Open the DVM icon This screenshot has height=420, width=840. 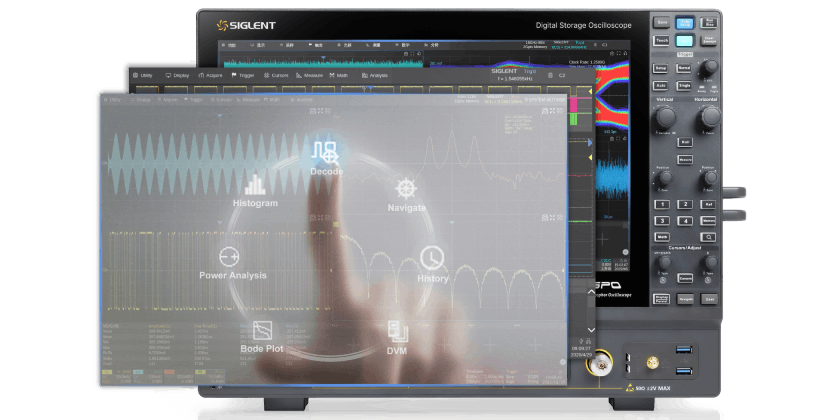coord(397,332)
